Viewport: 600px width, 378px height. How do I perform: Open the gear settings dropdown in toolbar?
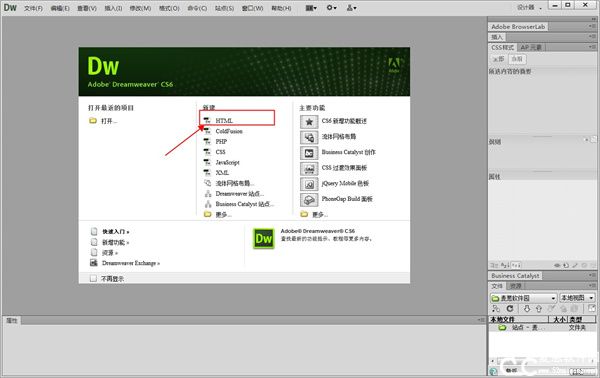tap(331, 8)
